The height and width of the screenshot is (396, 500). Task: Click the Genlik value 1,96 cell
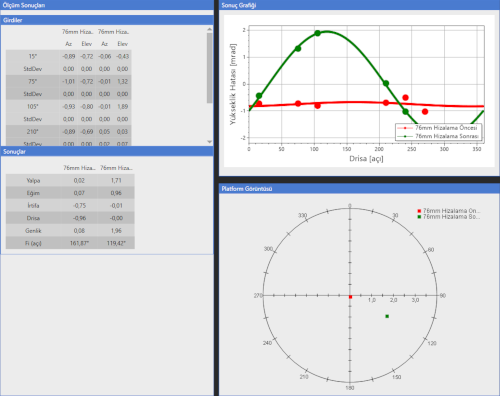click(116, 231)
